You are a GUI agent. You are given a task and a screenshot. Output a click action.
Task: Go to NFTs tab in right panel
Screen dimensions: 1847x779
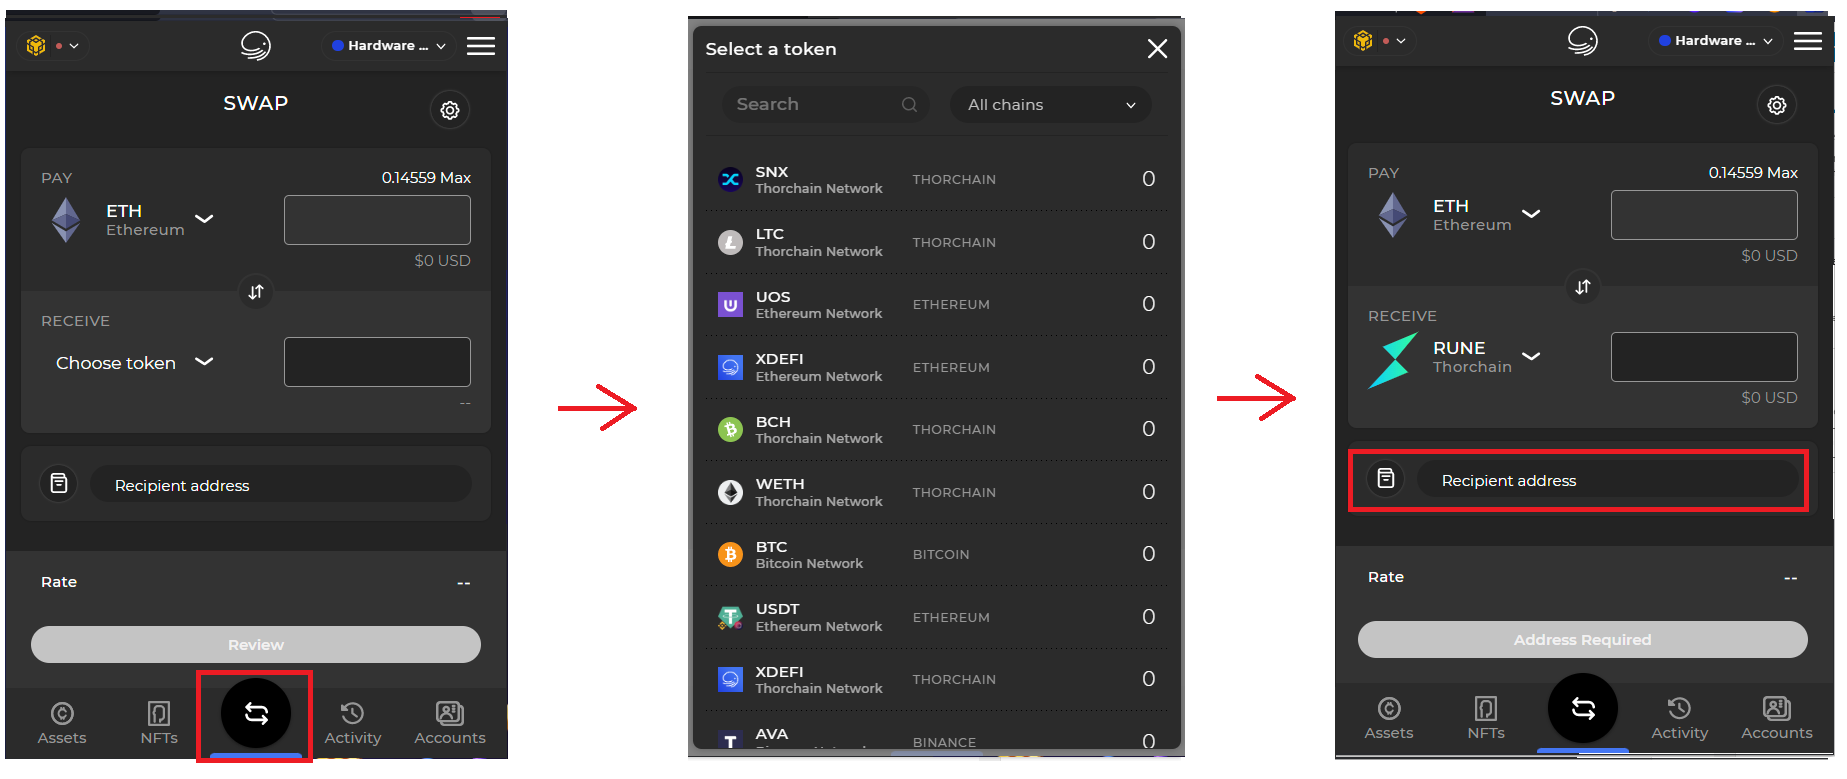[1486, 718]
